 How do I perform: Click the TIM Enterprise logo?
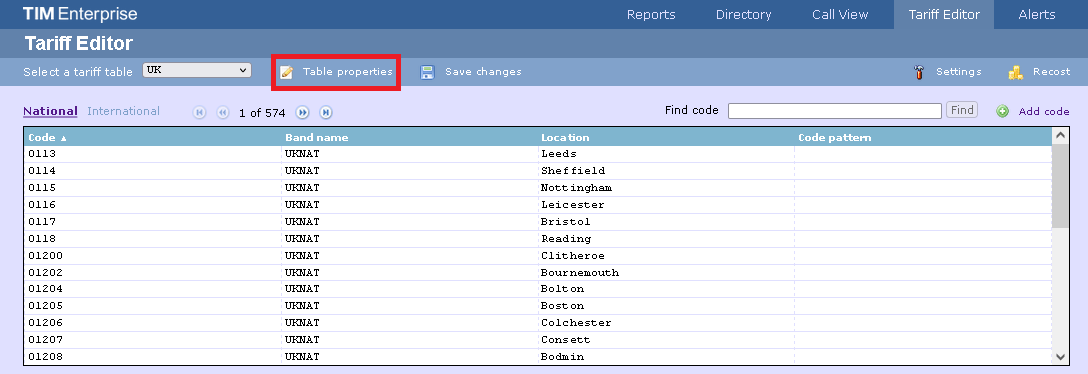[80, 14]
